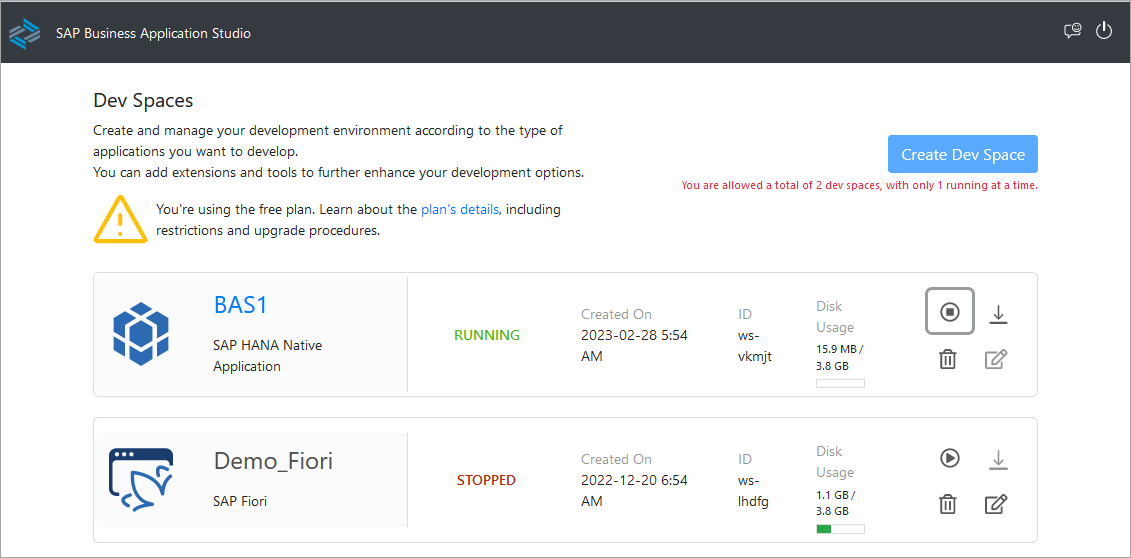1131x558 pixels.
Task: Click the SAP HANA Native Application label
Action: [x=268, y=355]
